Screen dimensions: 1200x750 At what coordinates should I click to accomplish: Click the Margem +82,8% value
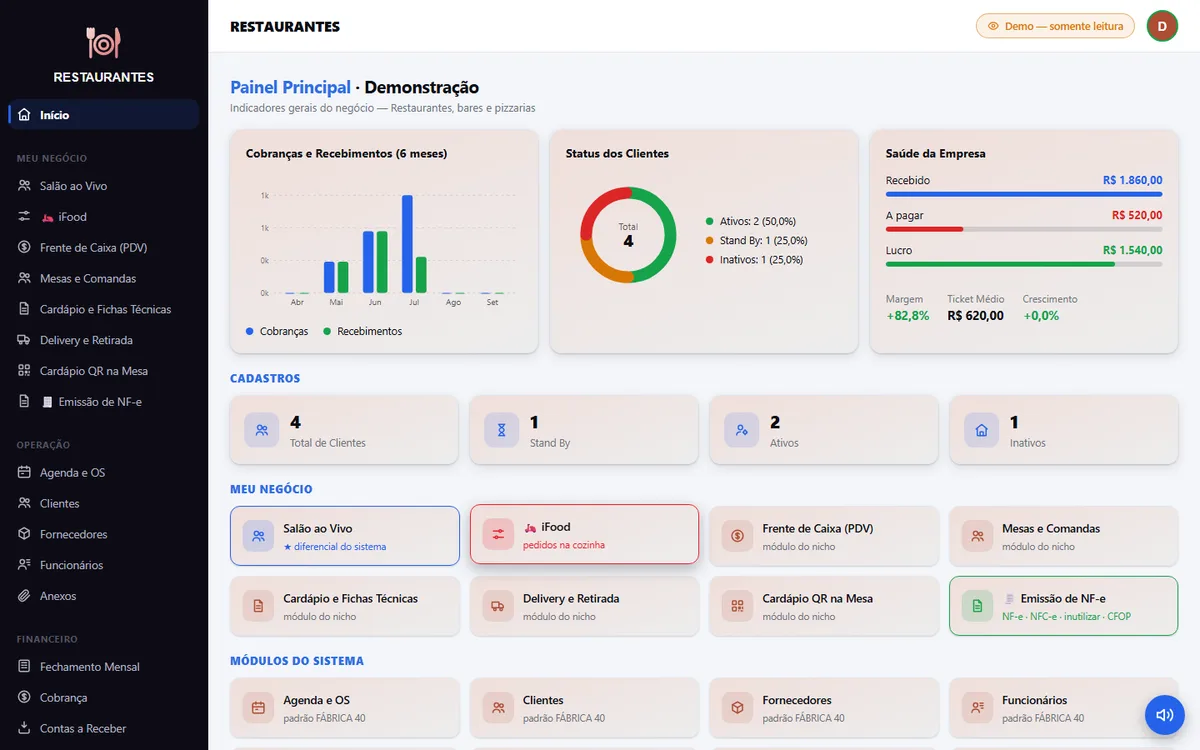pos(908,315)
